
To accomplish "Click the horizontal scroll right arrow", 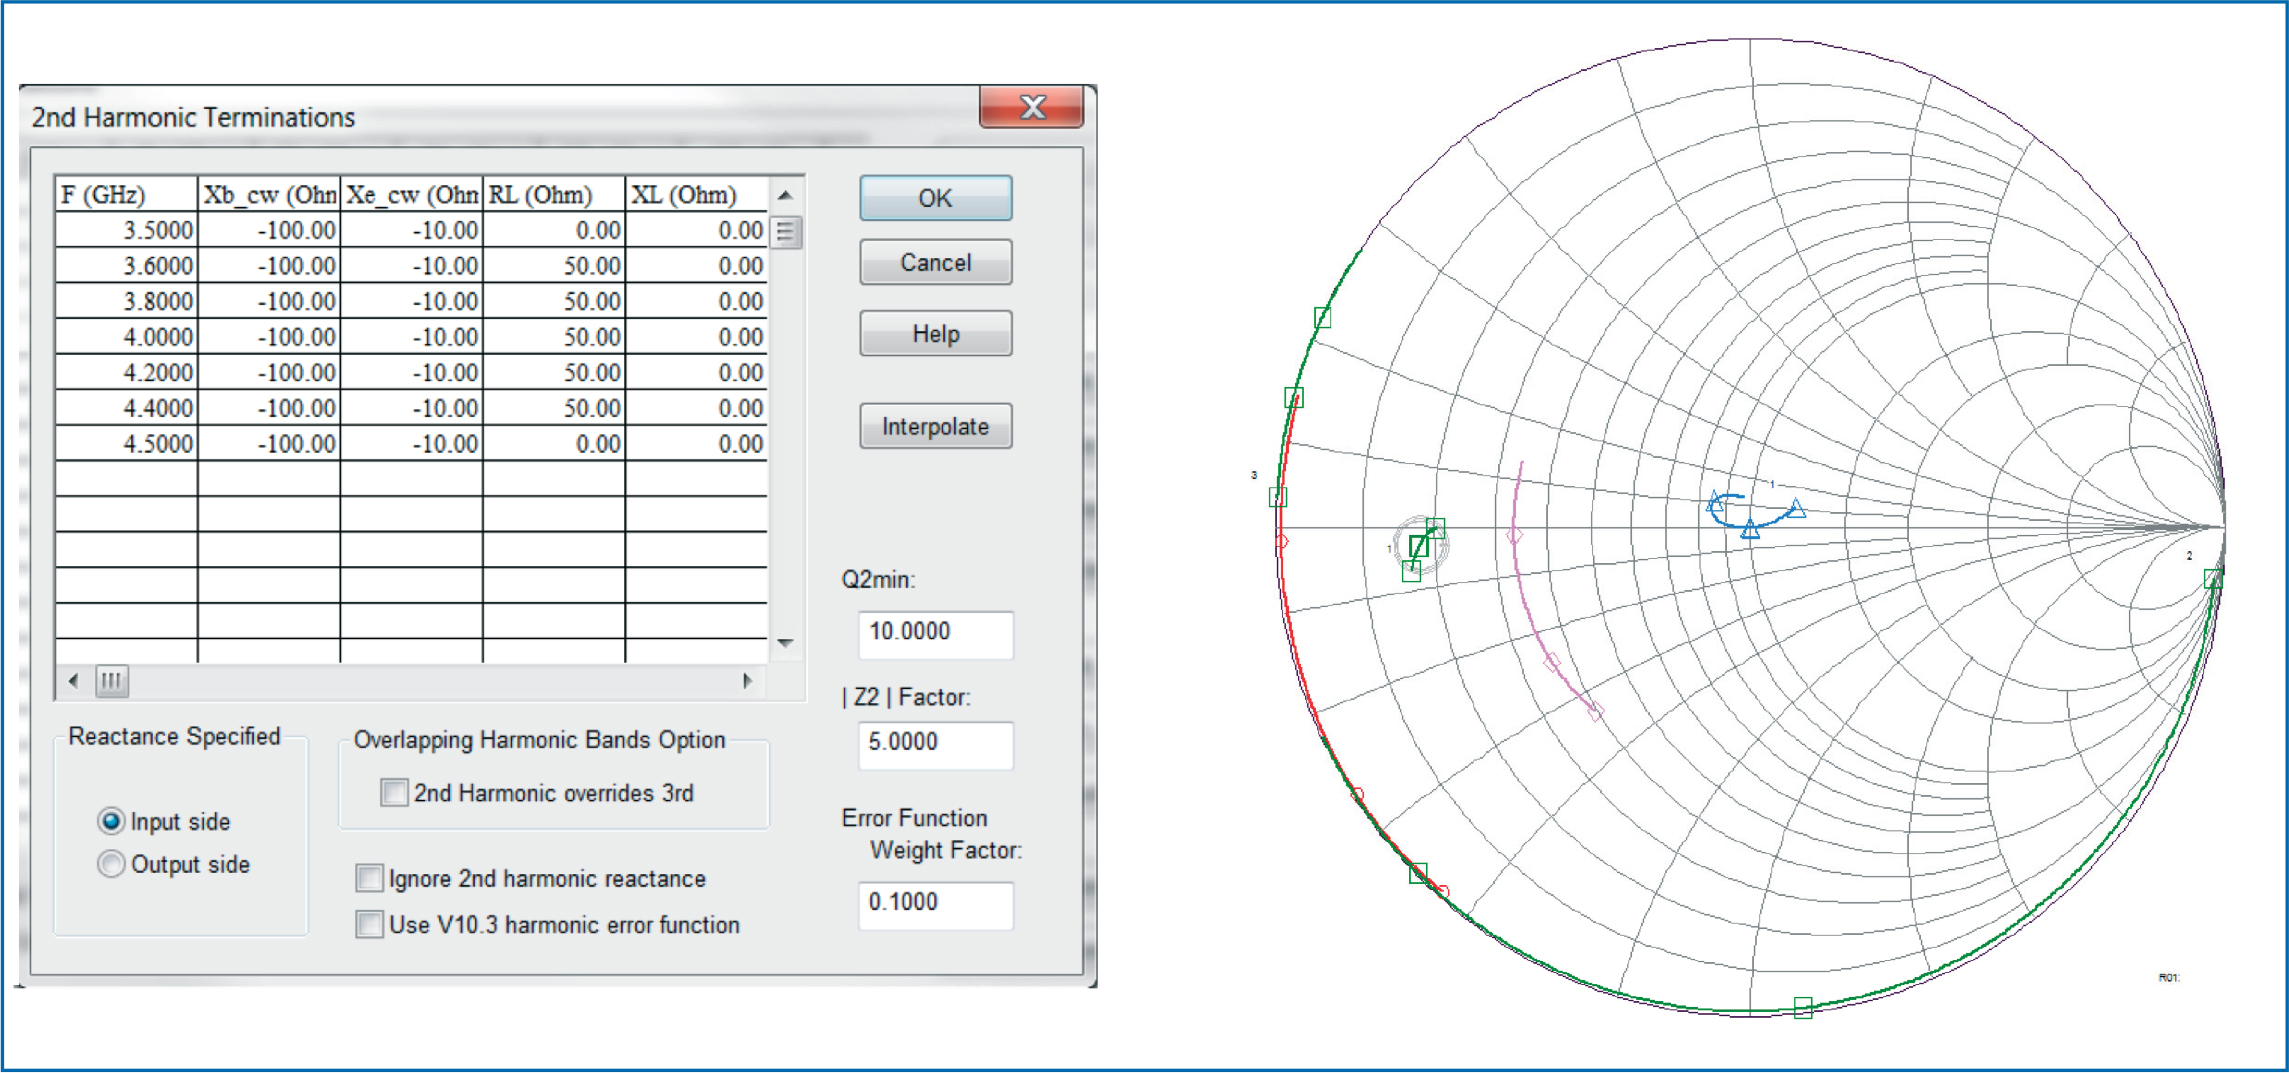I will [747, 681].
